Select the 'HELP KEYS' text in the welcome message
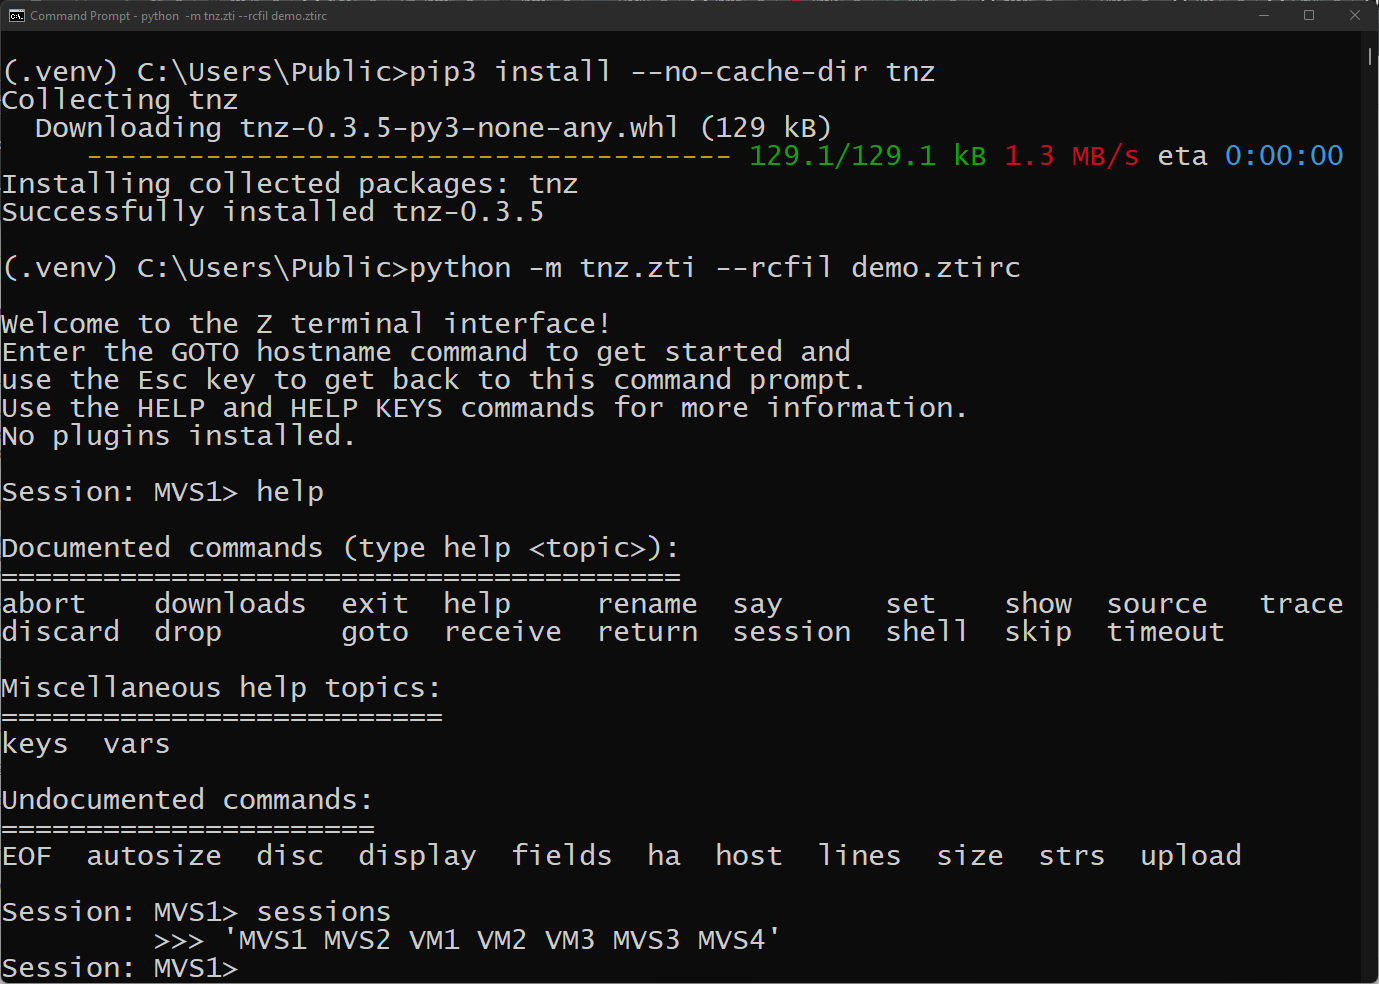The width and height of the screenshot is (1379, 984). pyautogui.click(x=366, y=407)
